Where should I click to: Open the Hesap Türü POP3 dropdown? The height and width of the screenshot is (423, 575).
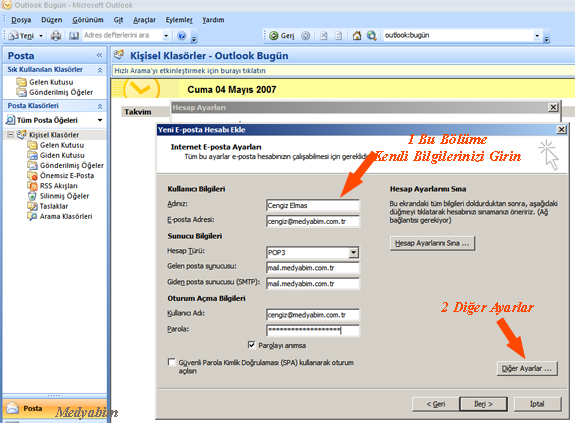(x=353, y=253)
